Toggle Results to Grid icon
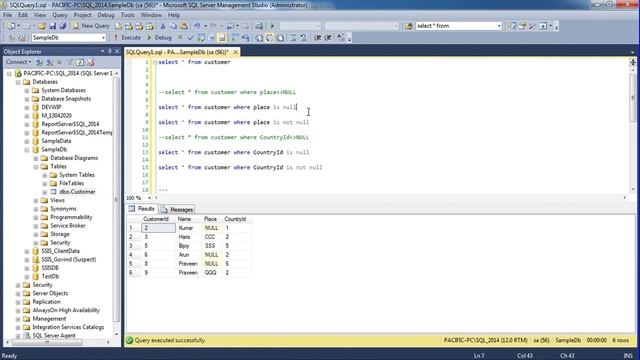This screenshot has width=640, height=360. point(269,38)
